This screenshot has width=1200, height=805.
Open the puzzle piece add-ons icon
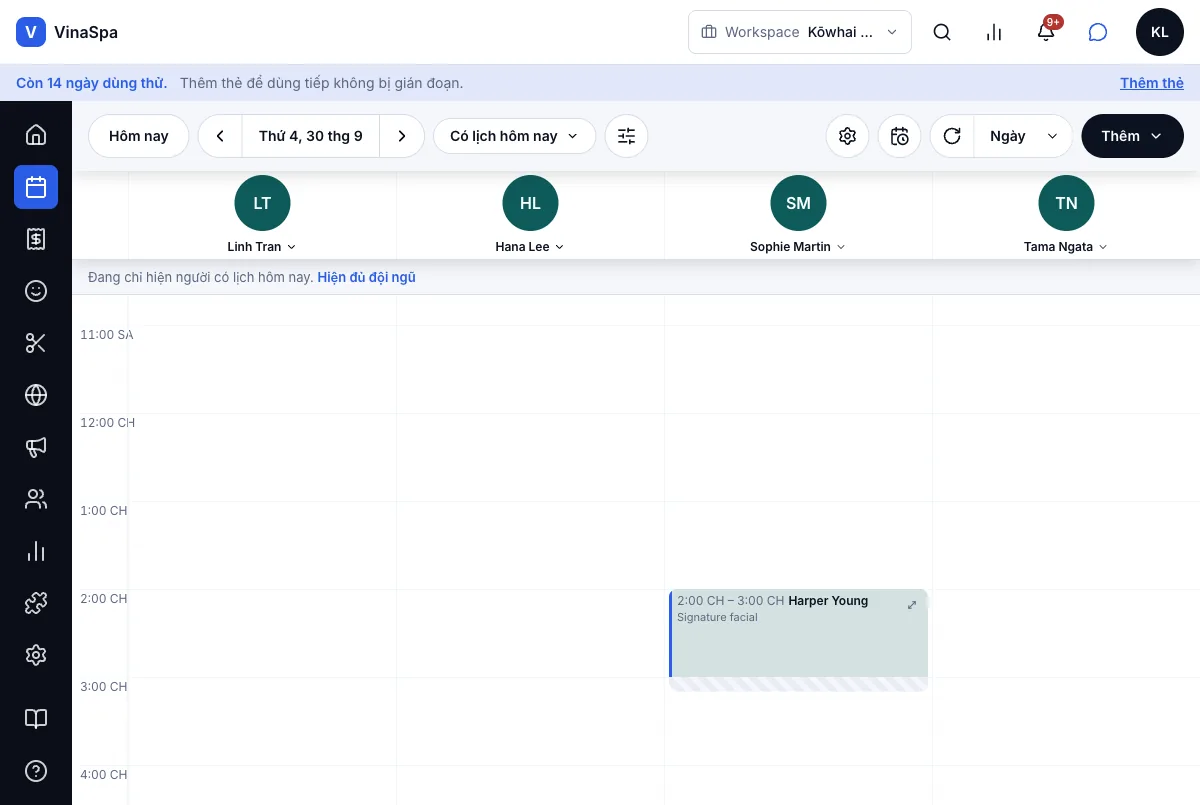[x=36, y=603]
